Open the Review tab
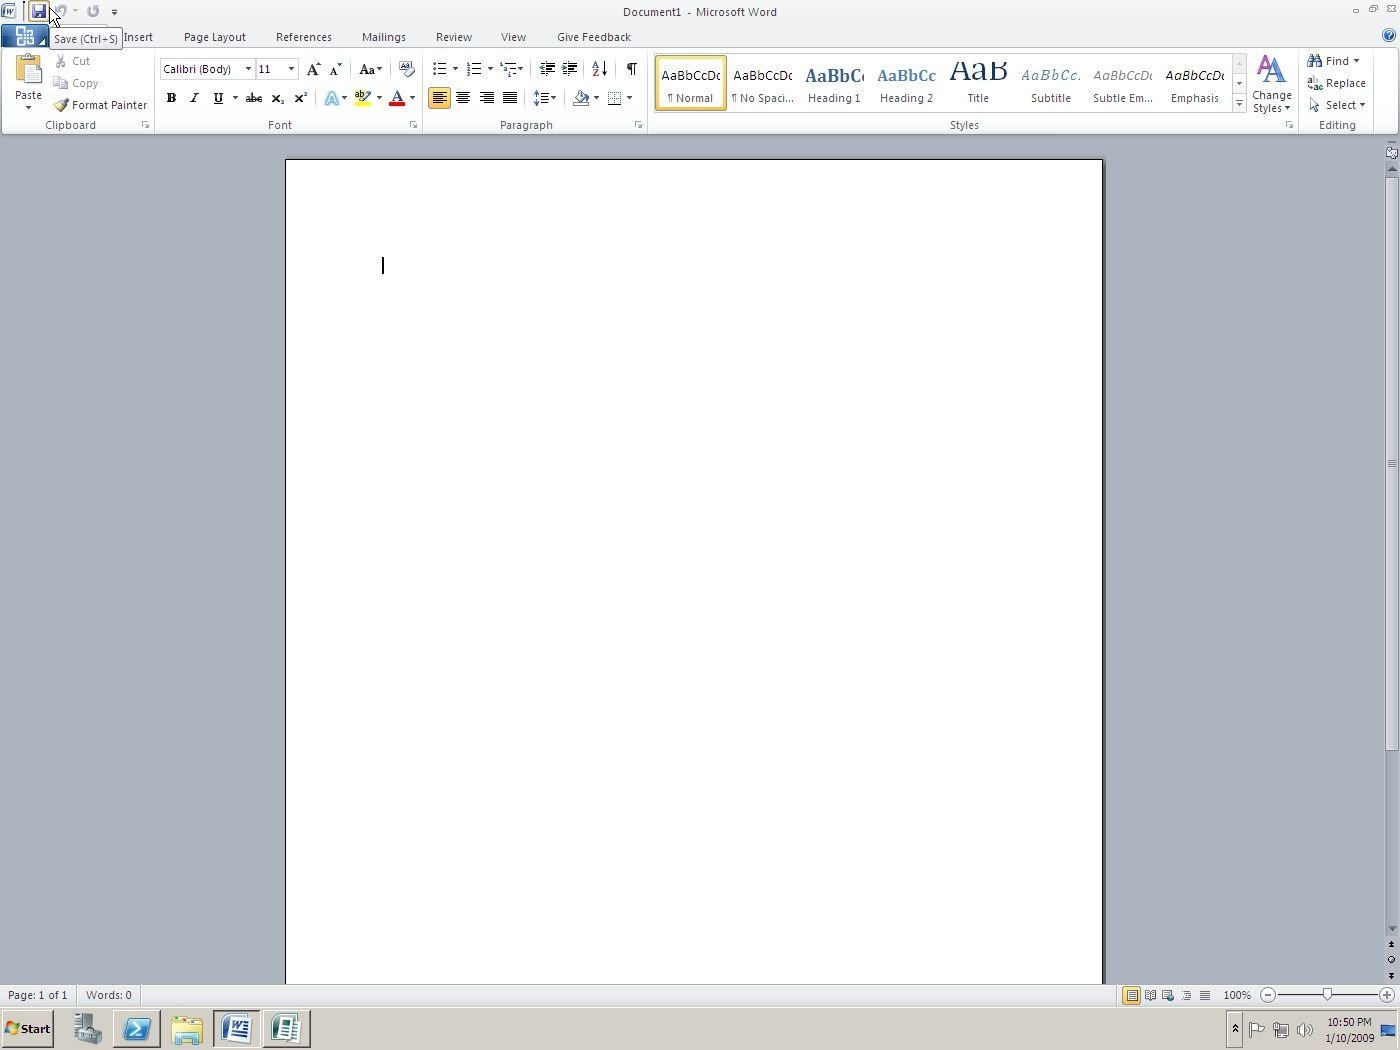The width and height of the screenshot is (1400, 1050). tap(453, 37)
